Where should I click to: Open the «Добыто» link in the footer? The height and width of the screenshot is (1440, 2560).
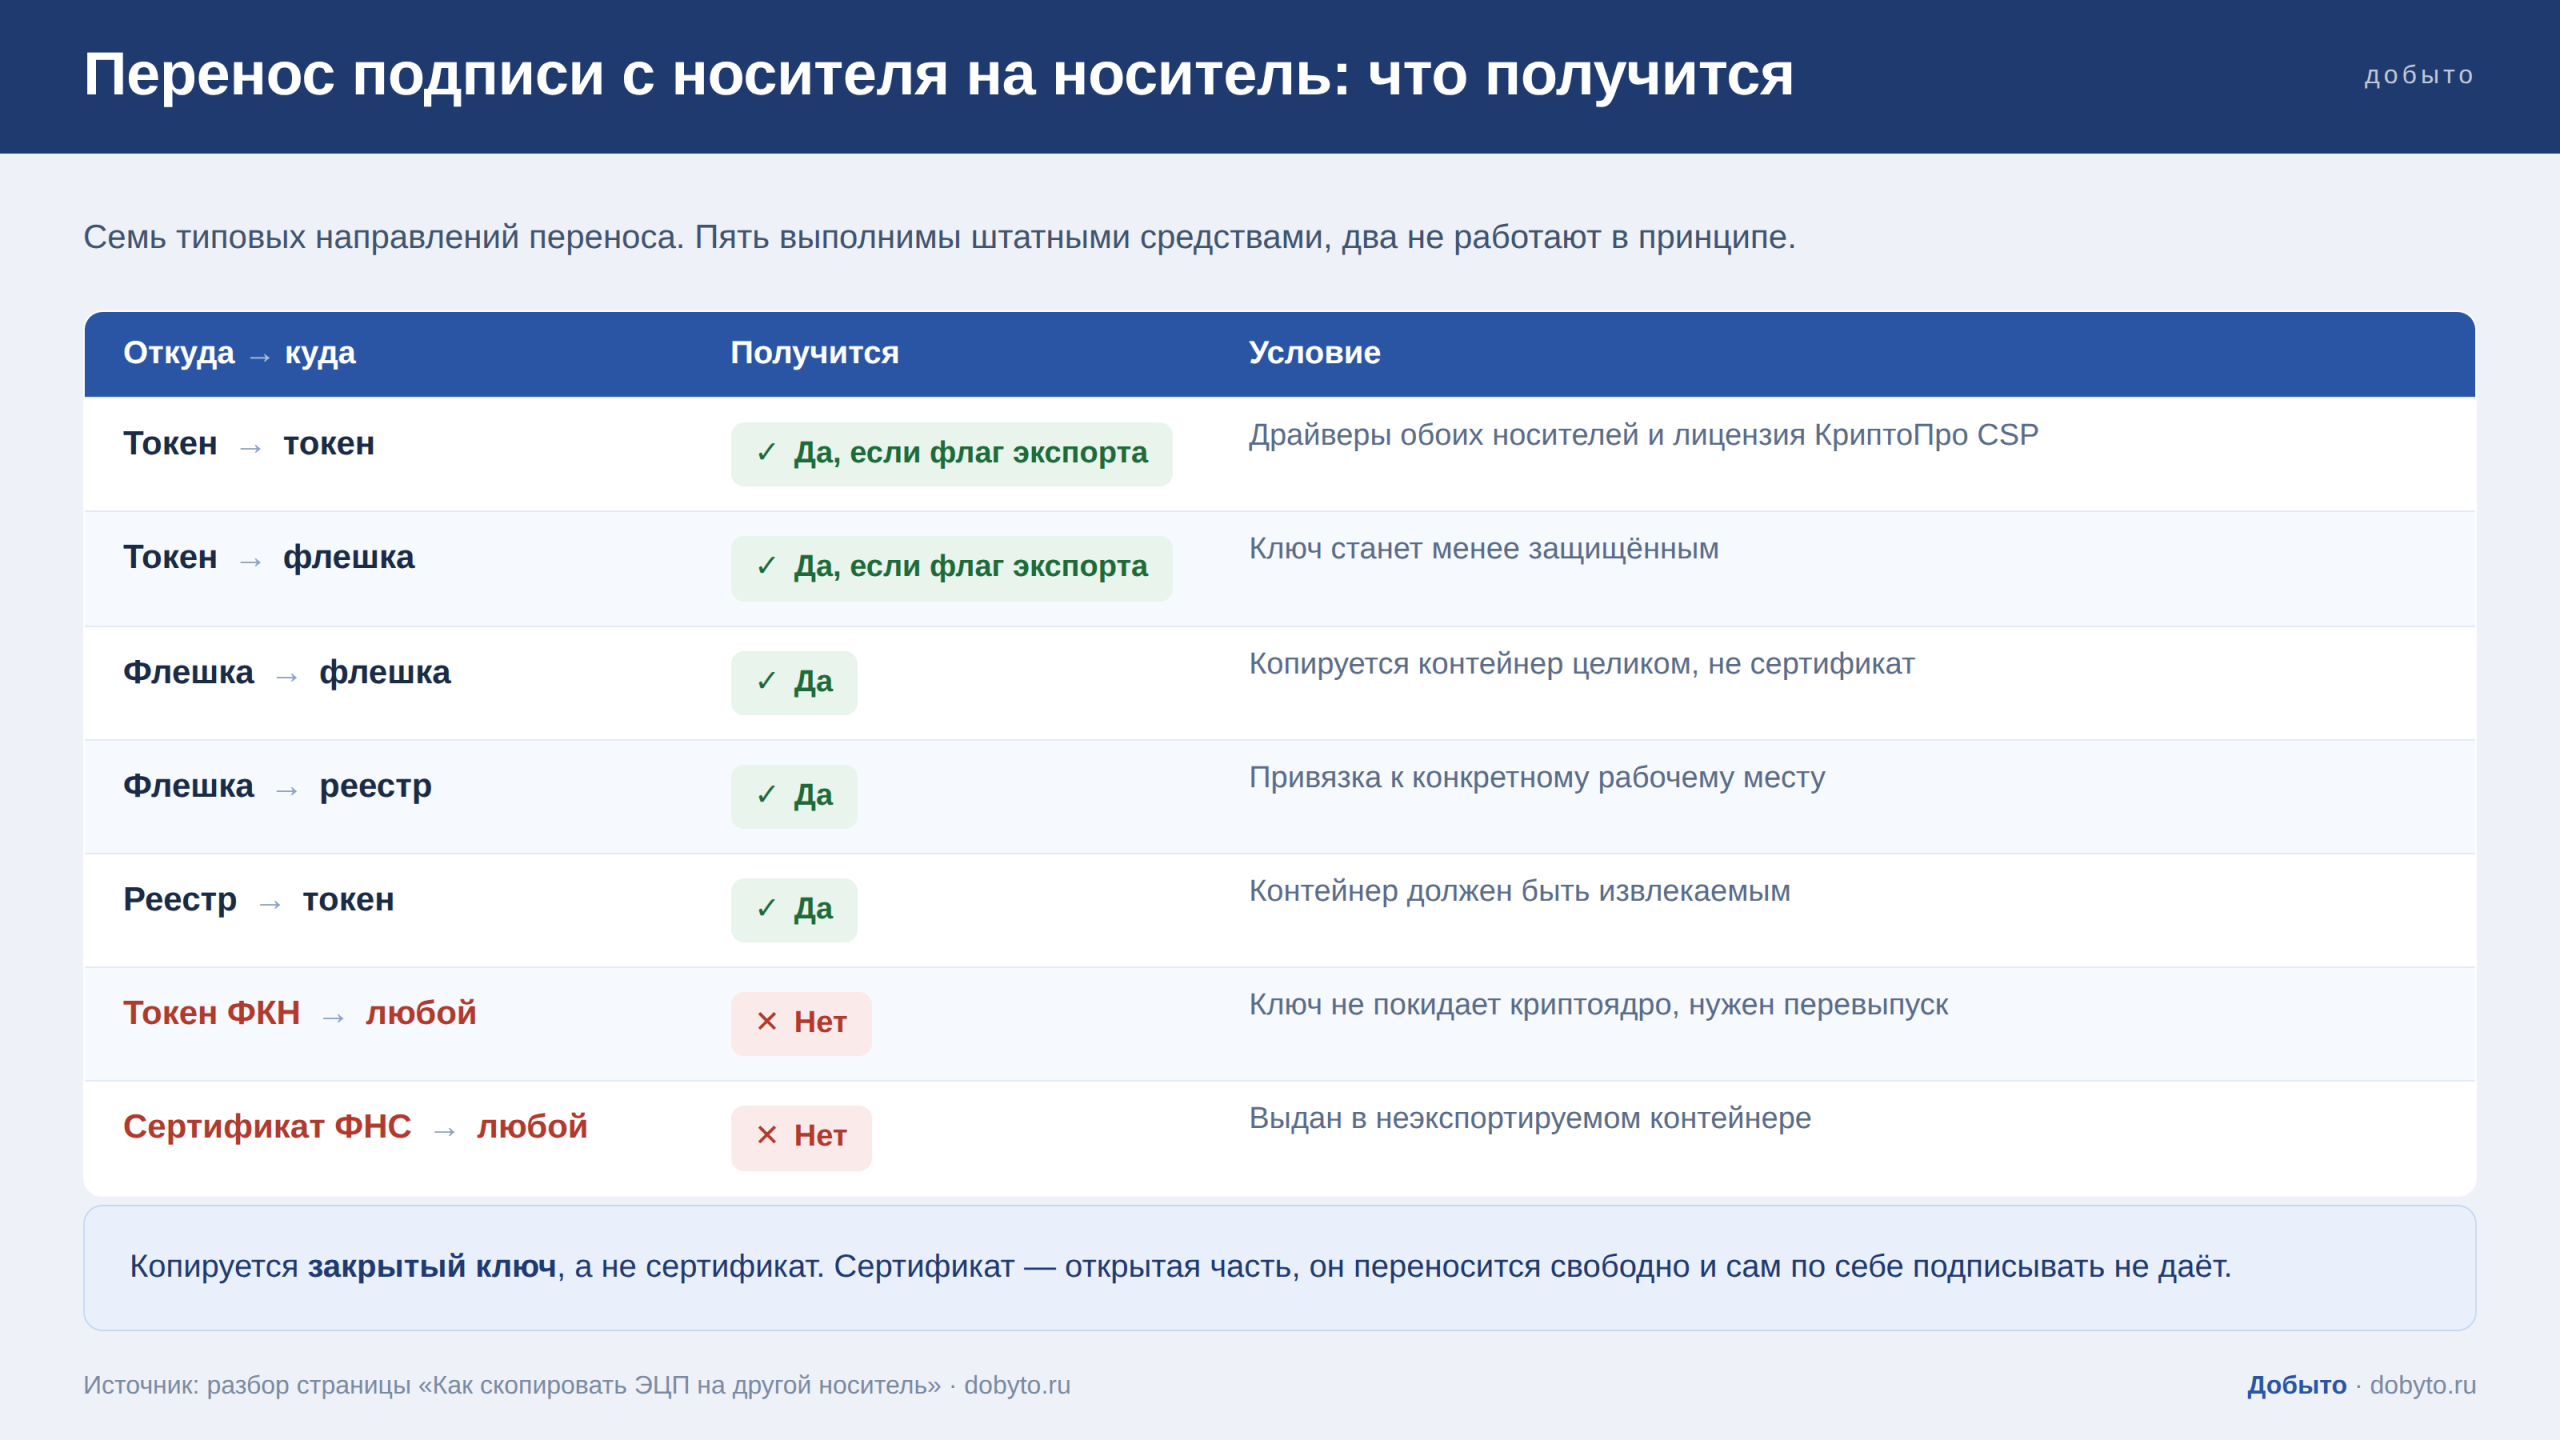[2296, 1386]
